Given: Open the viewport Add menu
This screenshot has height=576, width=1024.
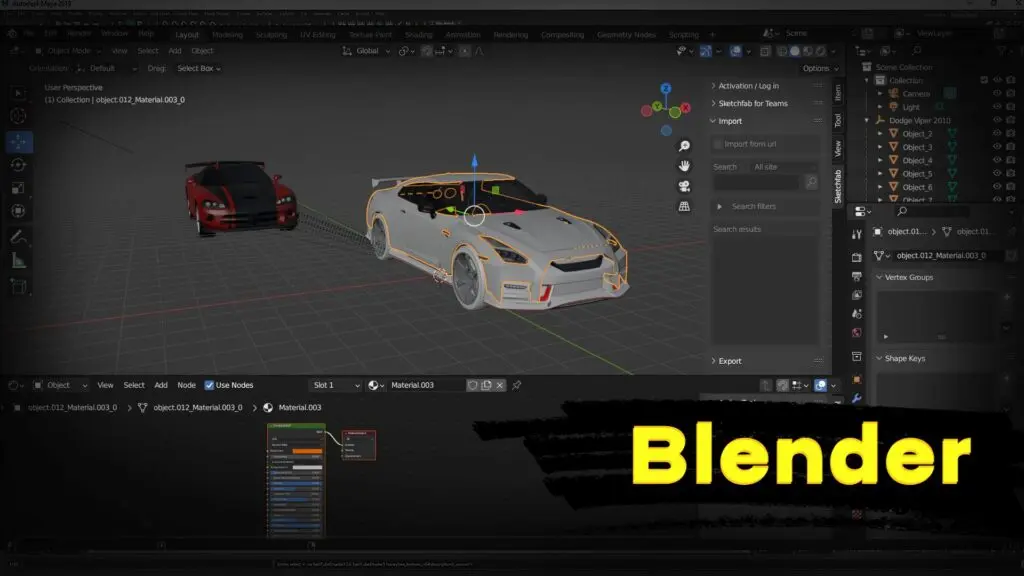Looking at the screenshot, I should point(175,51).
